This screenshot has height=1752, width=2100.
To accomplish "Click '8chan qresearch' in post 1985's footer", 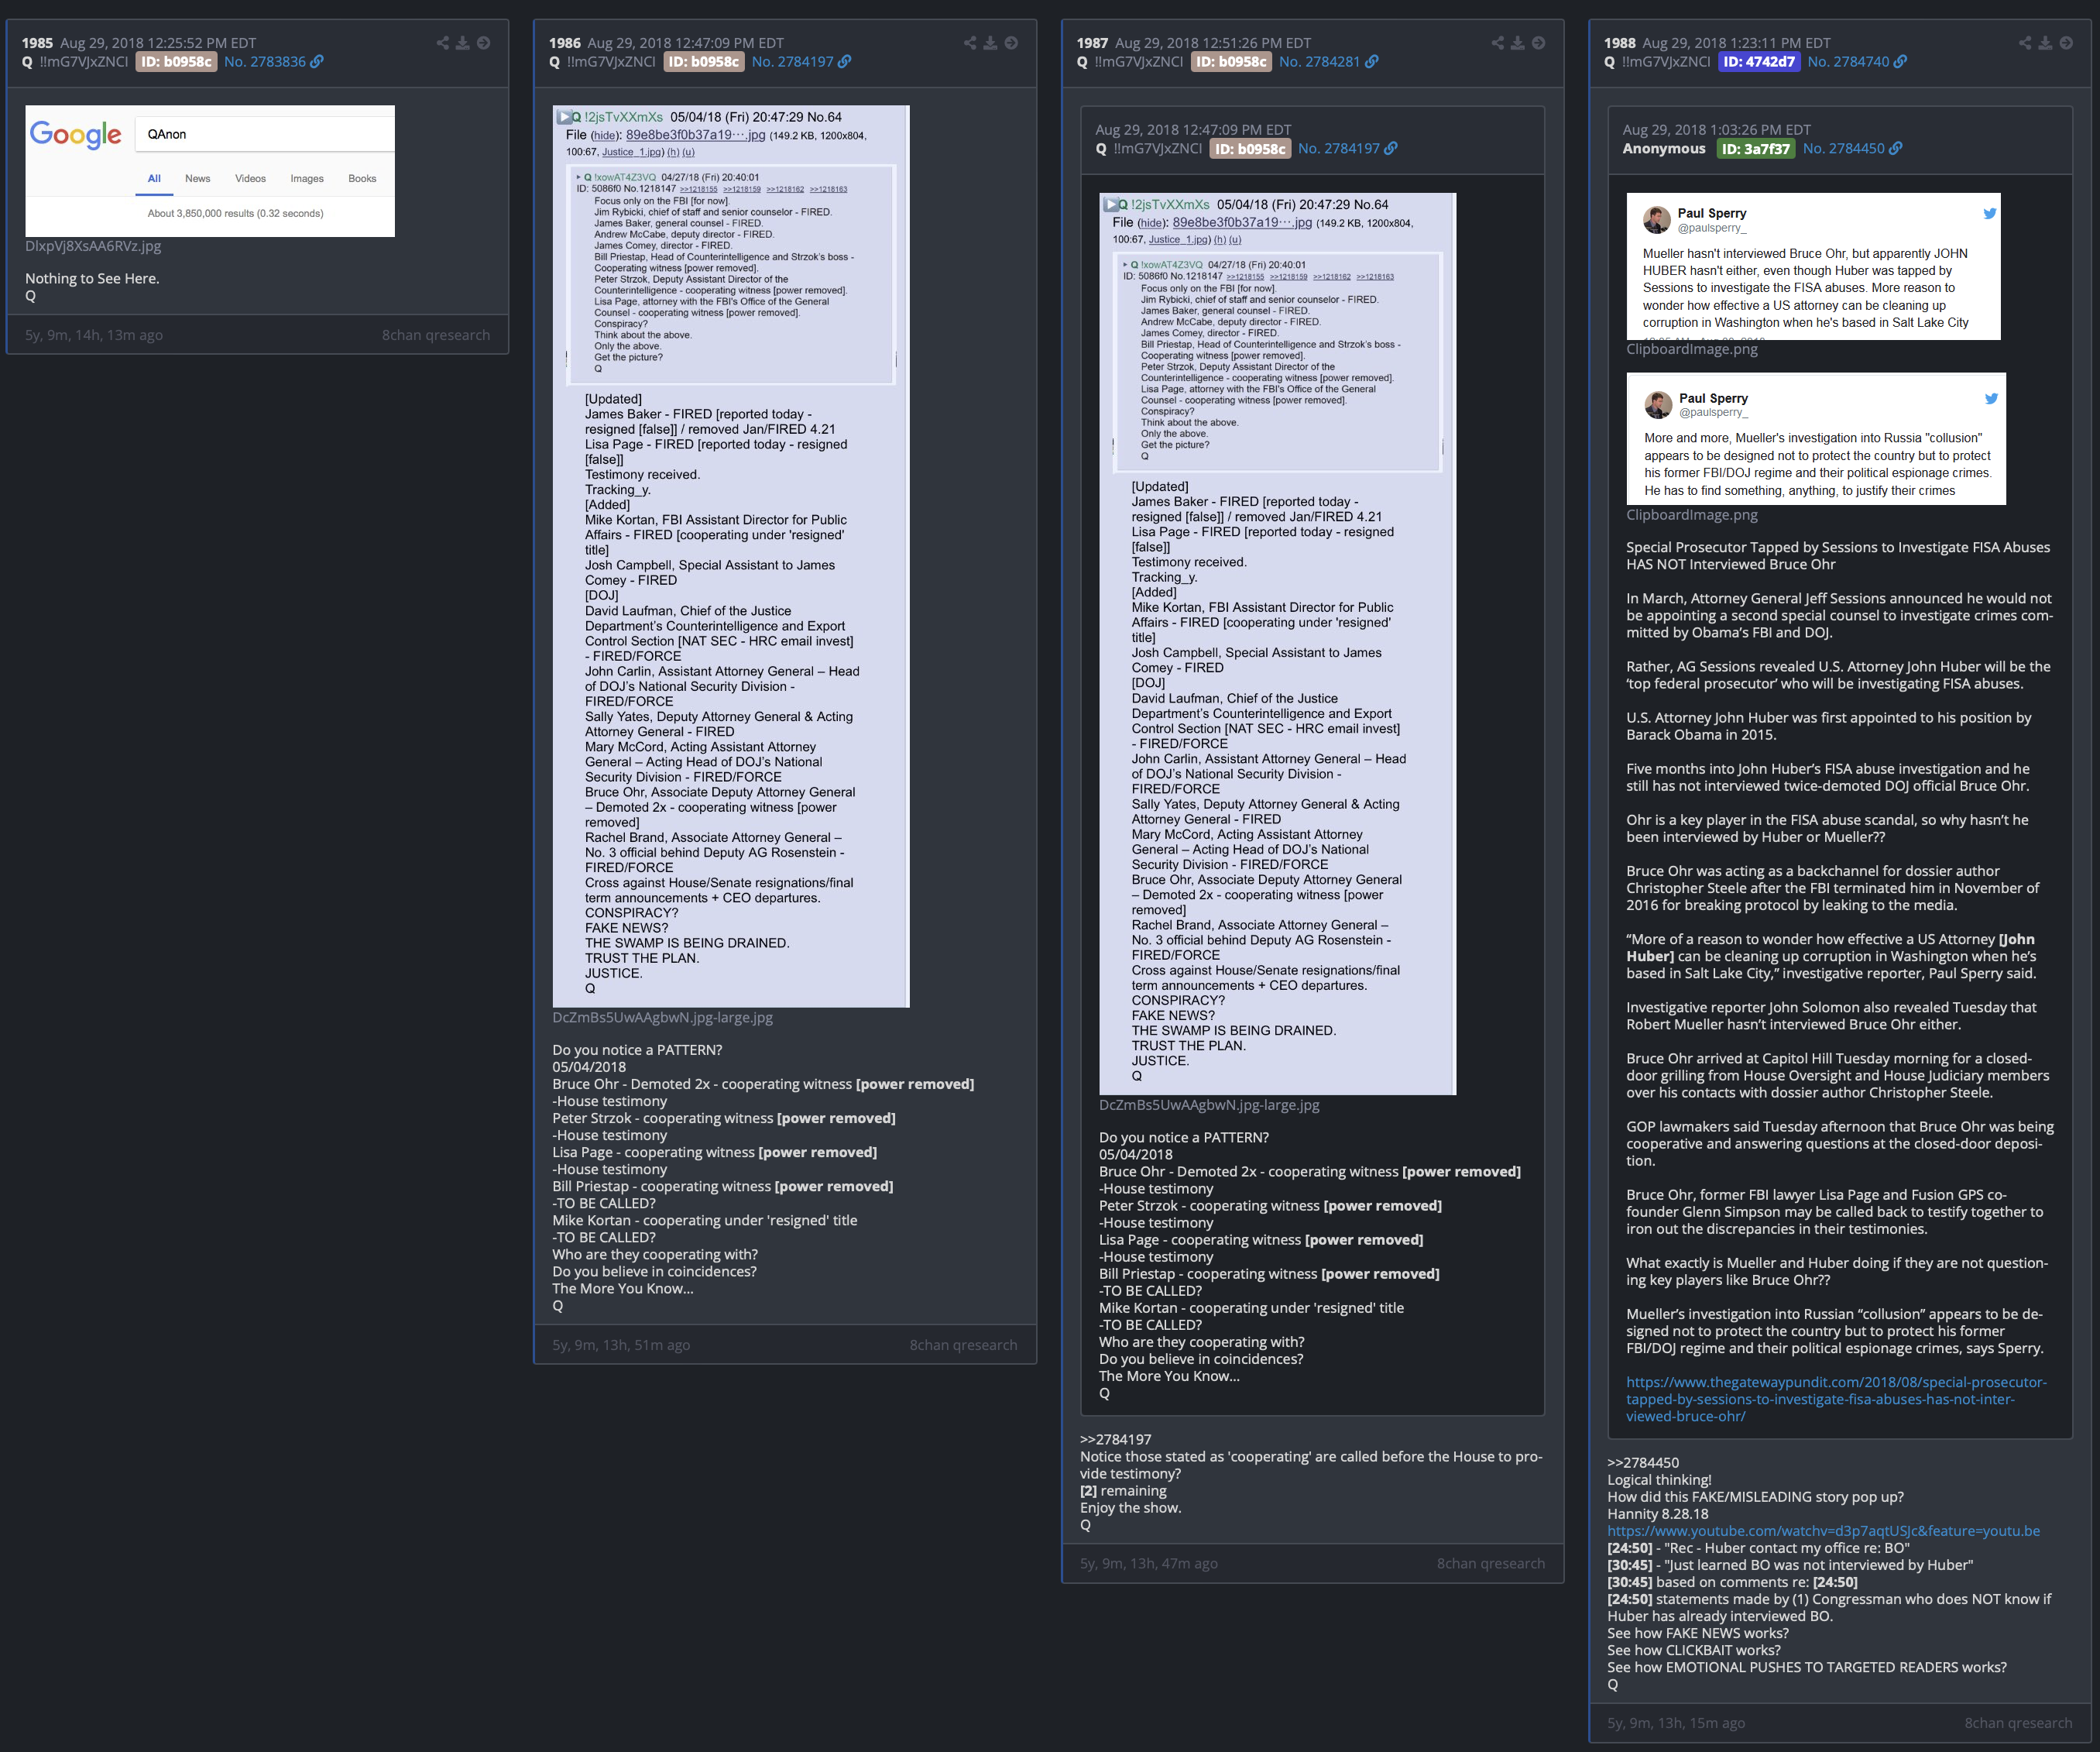I will point(436,335).
